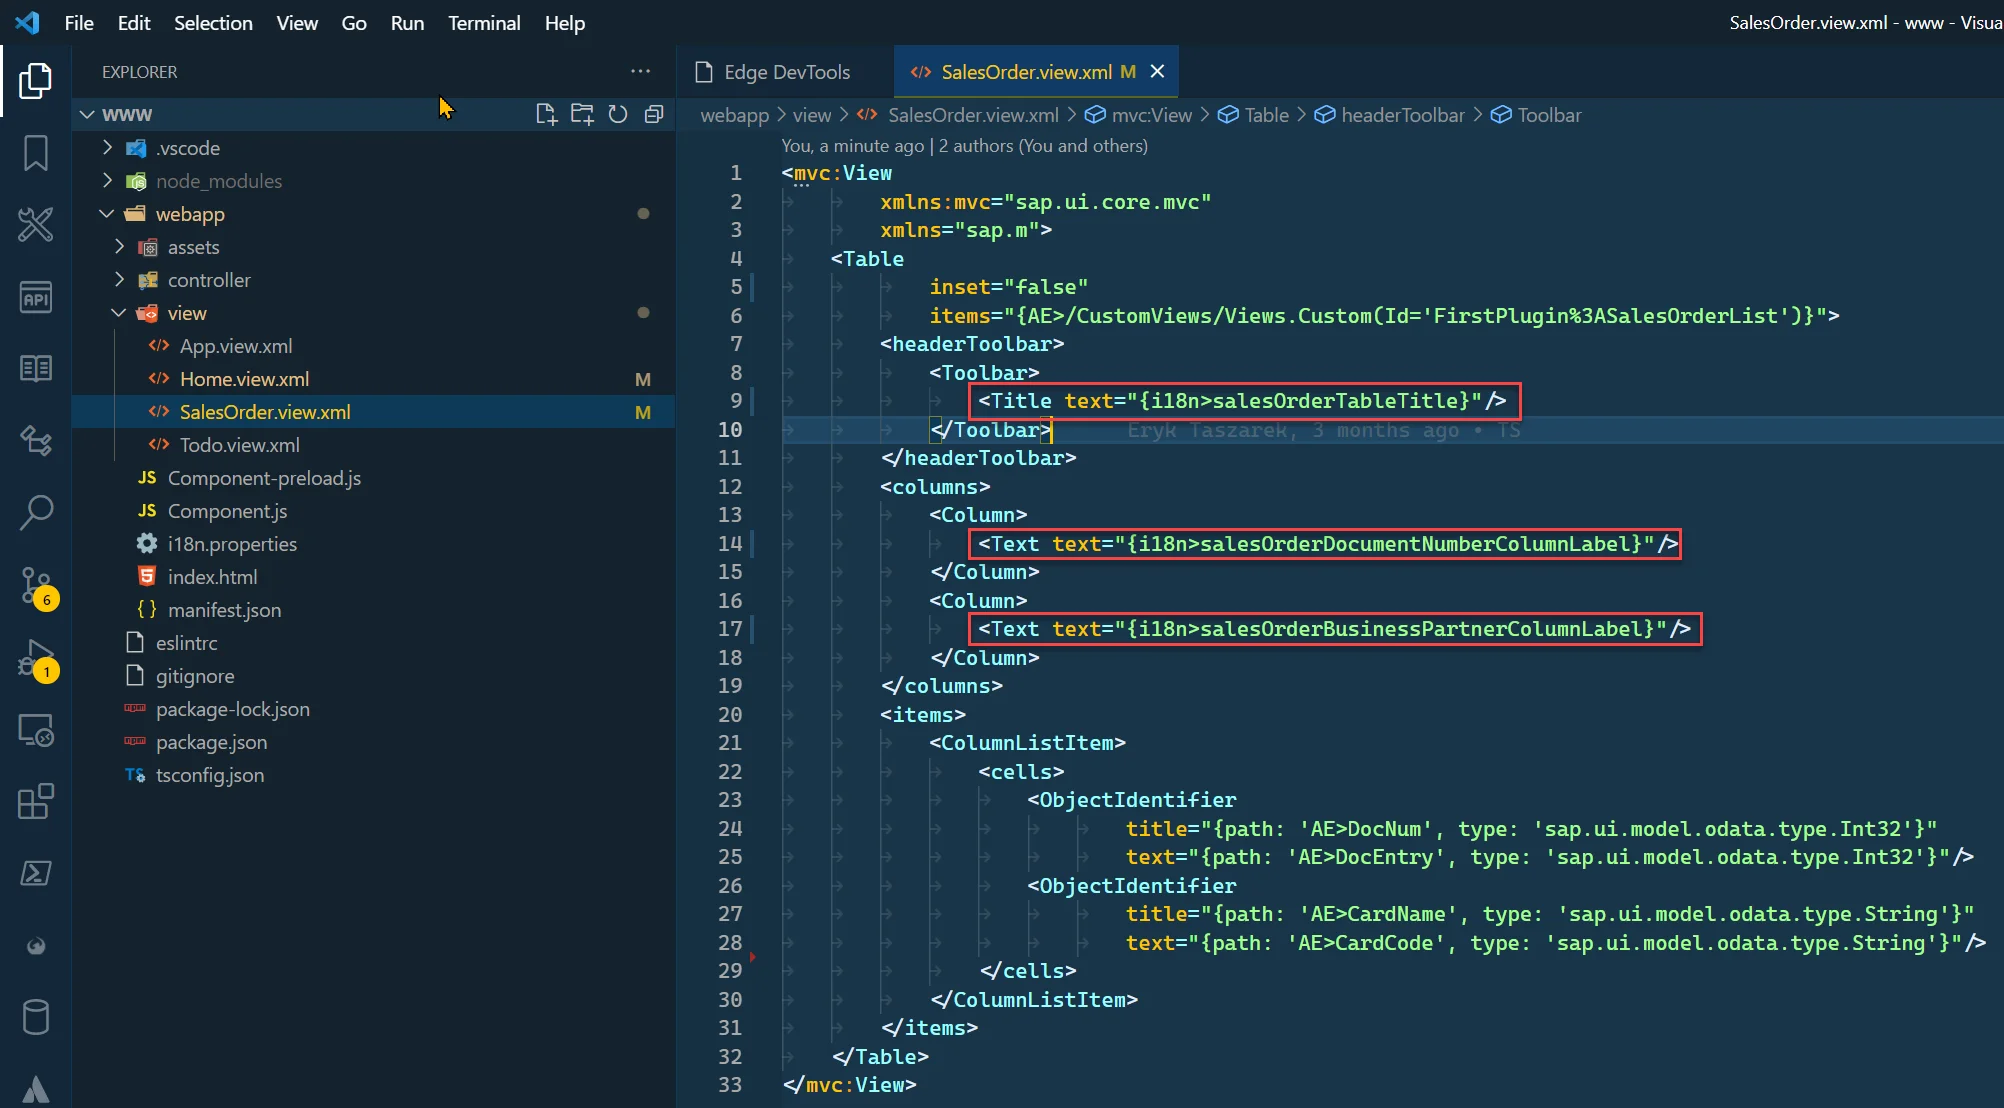Image resolution: width=2004 pixels, height=1108 pixels.
Task: Click New File icon in explorer header
Action: pyautogui.click(x=545, y=114)
